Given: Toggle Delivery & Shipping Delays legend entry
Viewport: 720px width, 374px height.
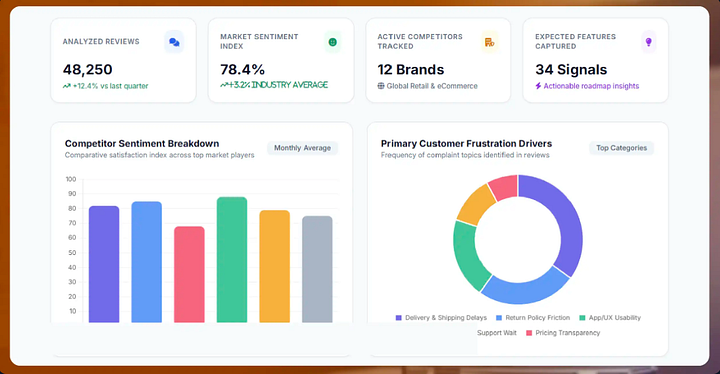Looking at the screenshot, I should tap(441, 317).
